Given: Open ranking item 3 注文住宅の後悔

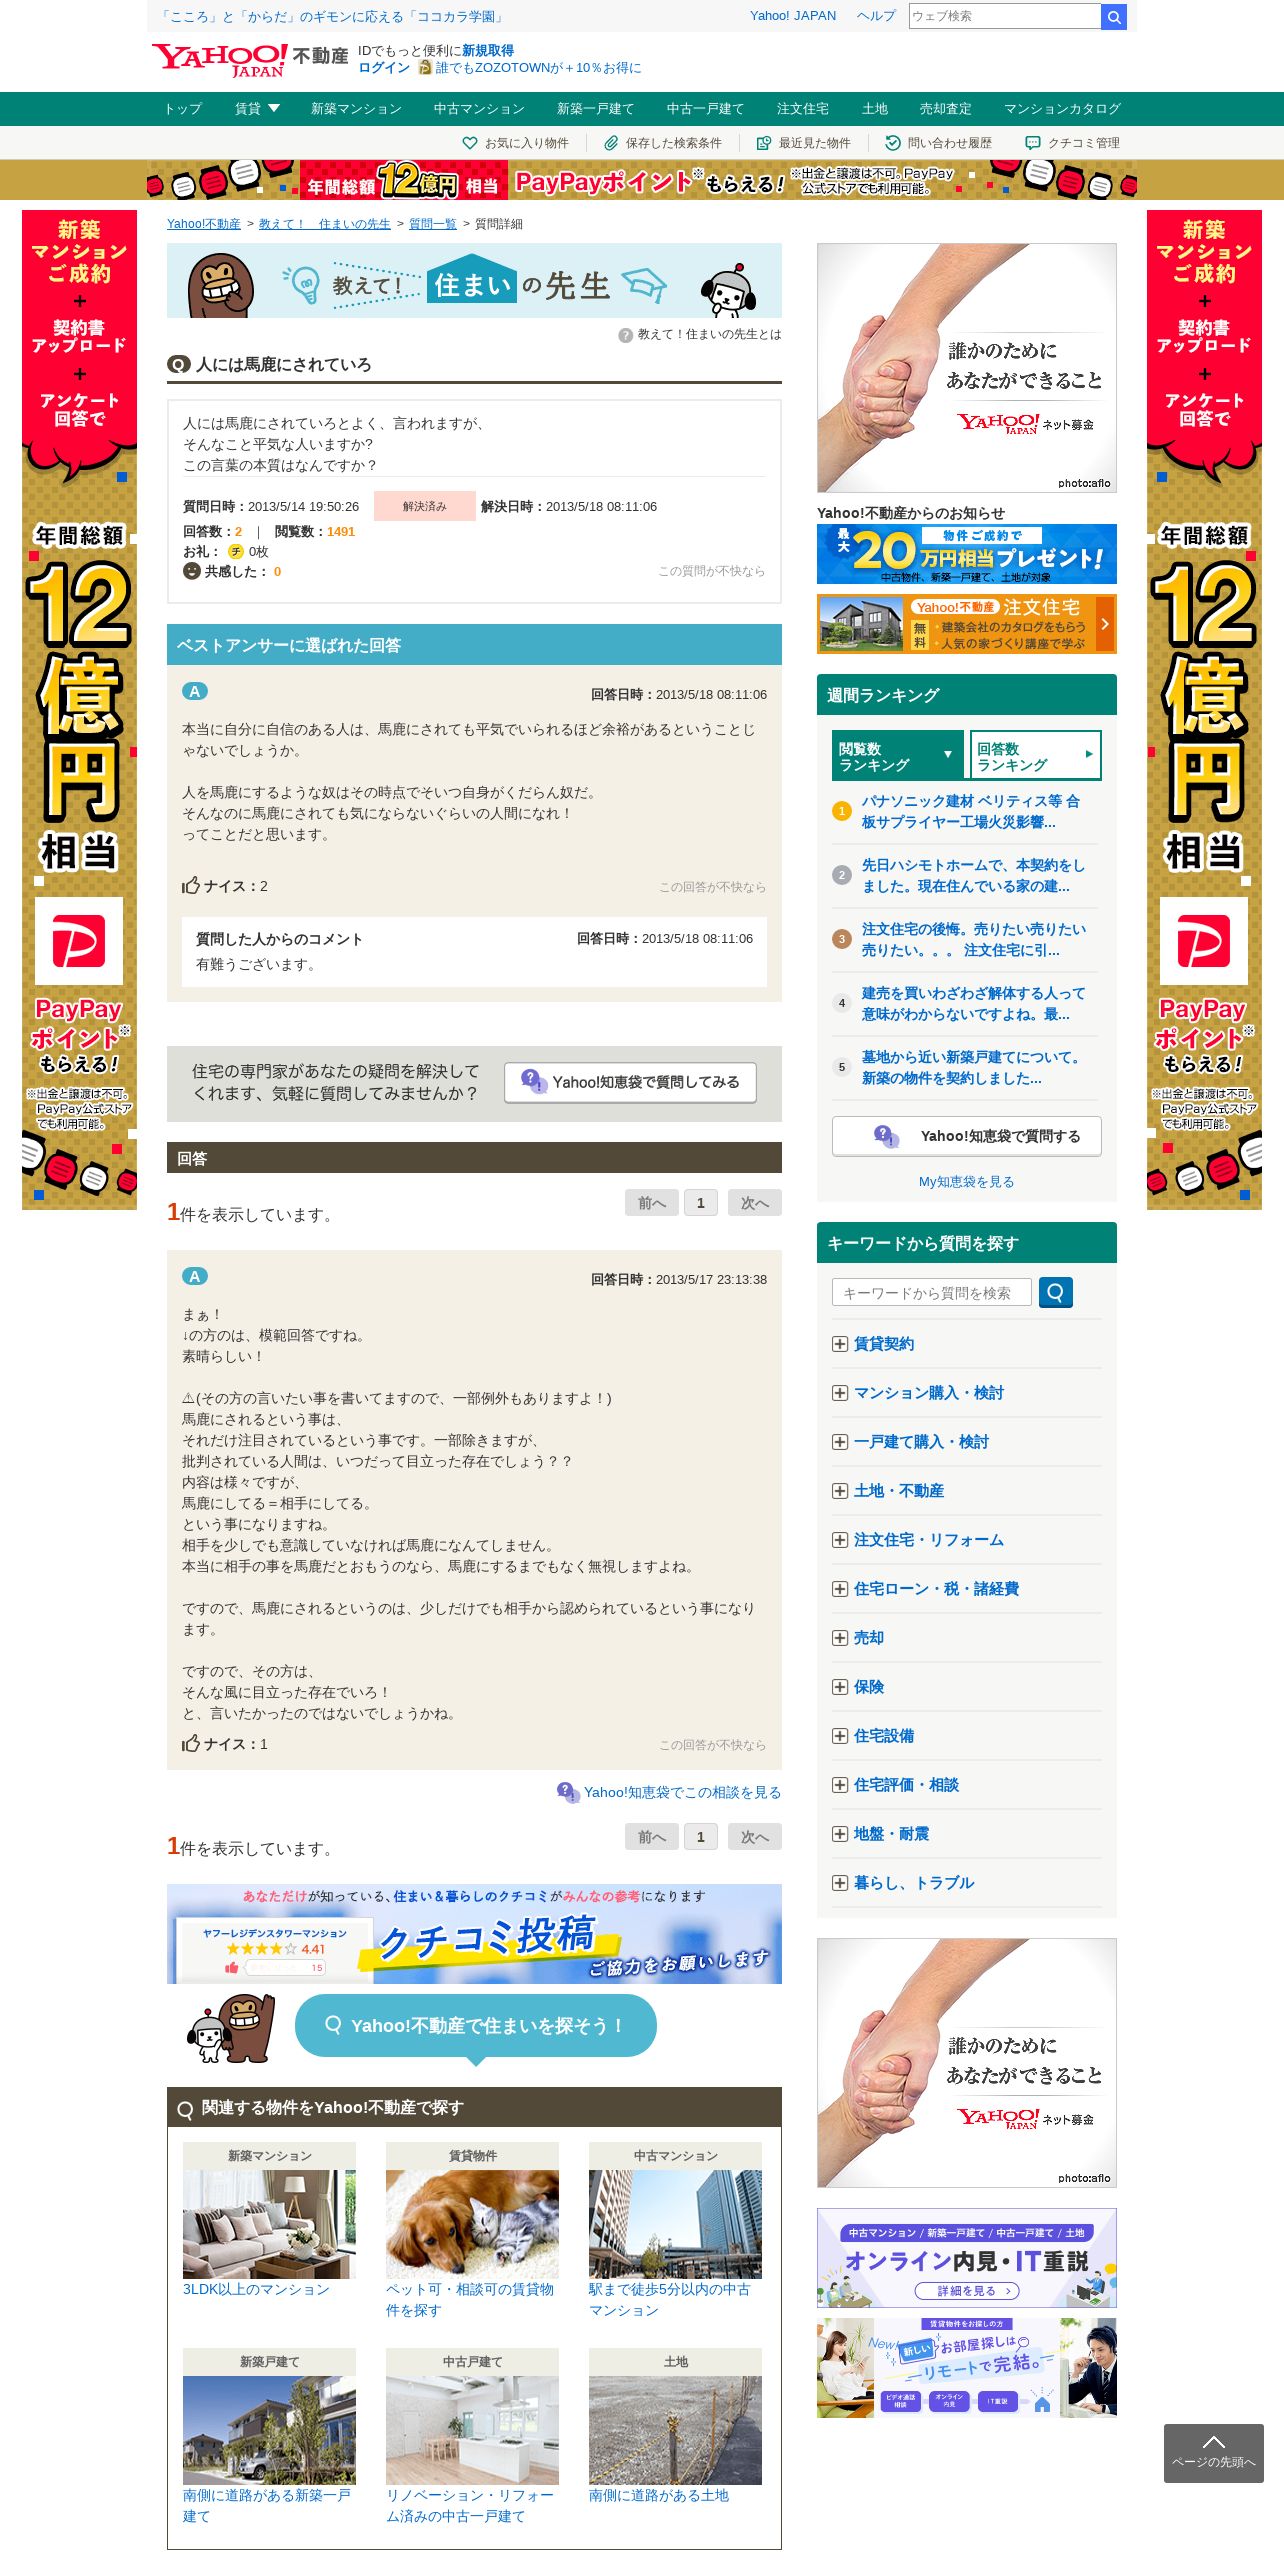Looking at the screenshot, I should (x=973, y=940).
